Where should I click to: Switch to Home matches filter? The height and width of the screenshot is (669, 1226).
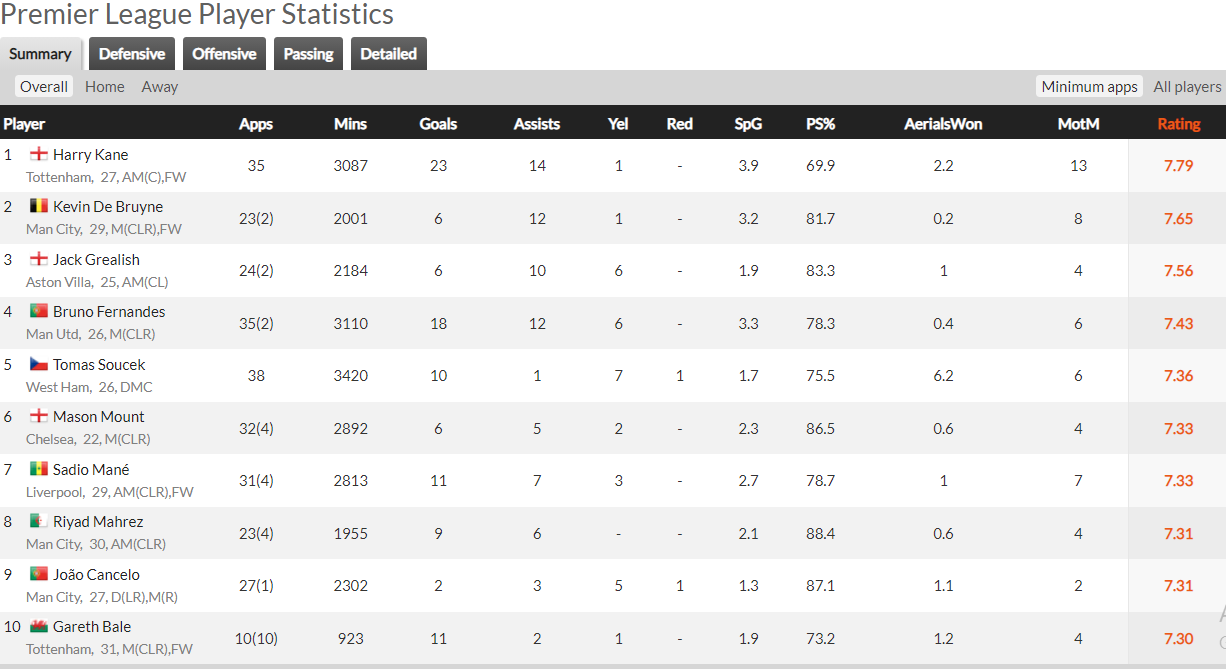[x=105, y=87]
